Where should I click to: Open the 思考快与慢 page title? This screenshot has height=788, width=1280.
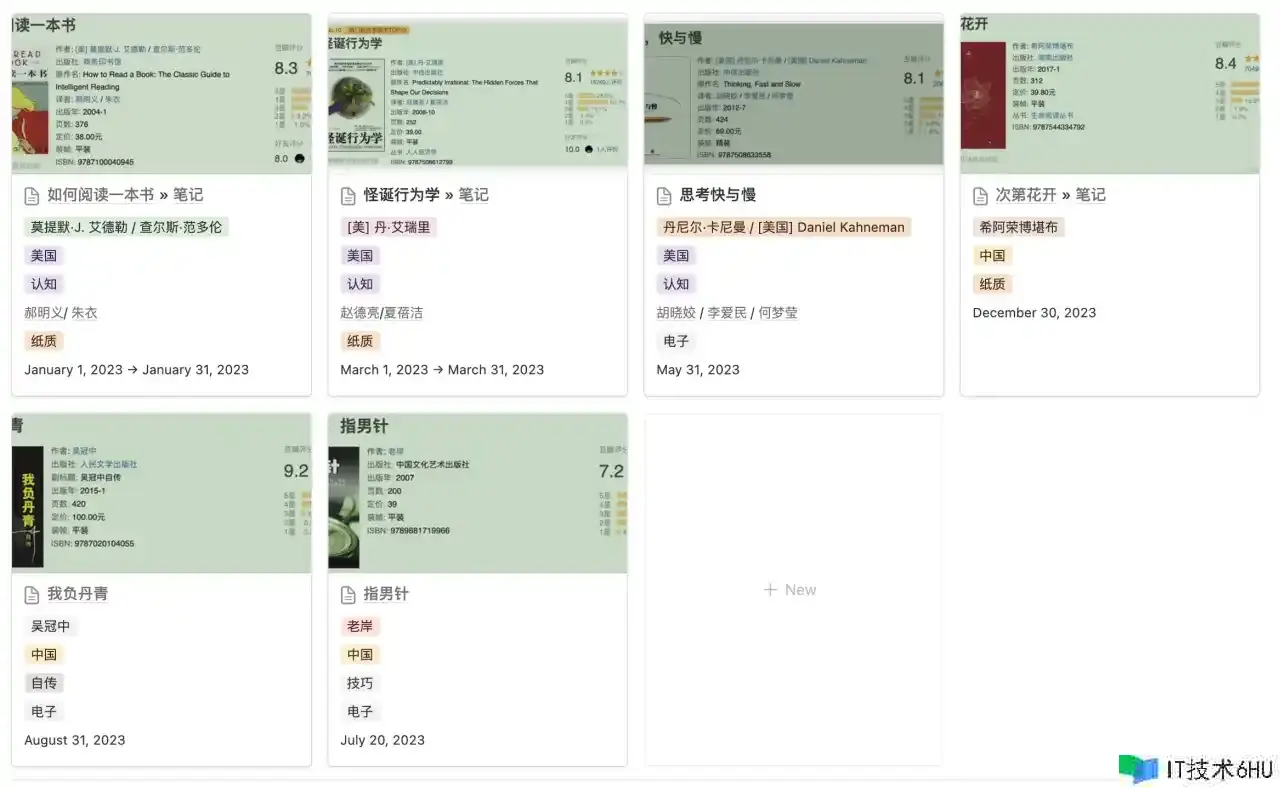[718, 195]
